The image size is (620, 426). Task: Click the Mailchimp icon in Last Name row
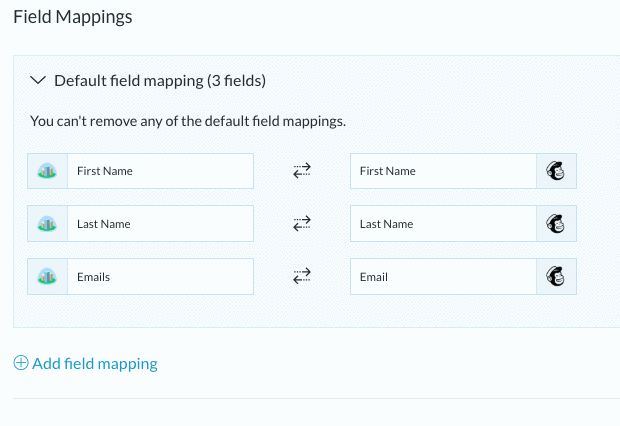point(556,223)
